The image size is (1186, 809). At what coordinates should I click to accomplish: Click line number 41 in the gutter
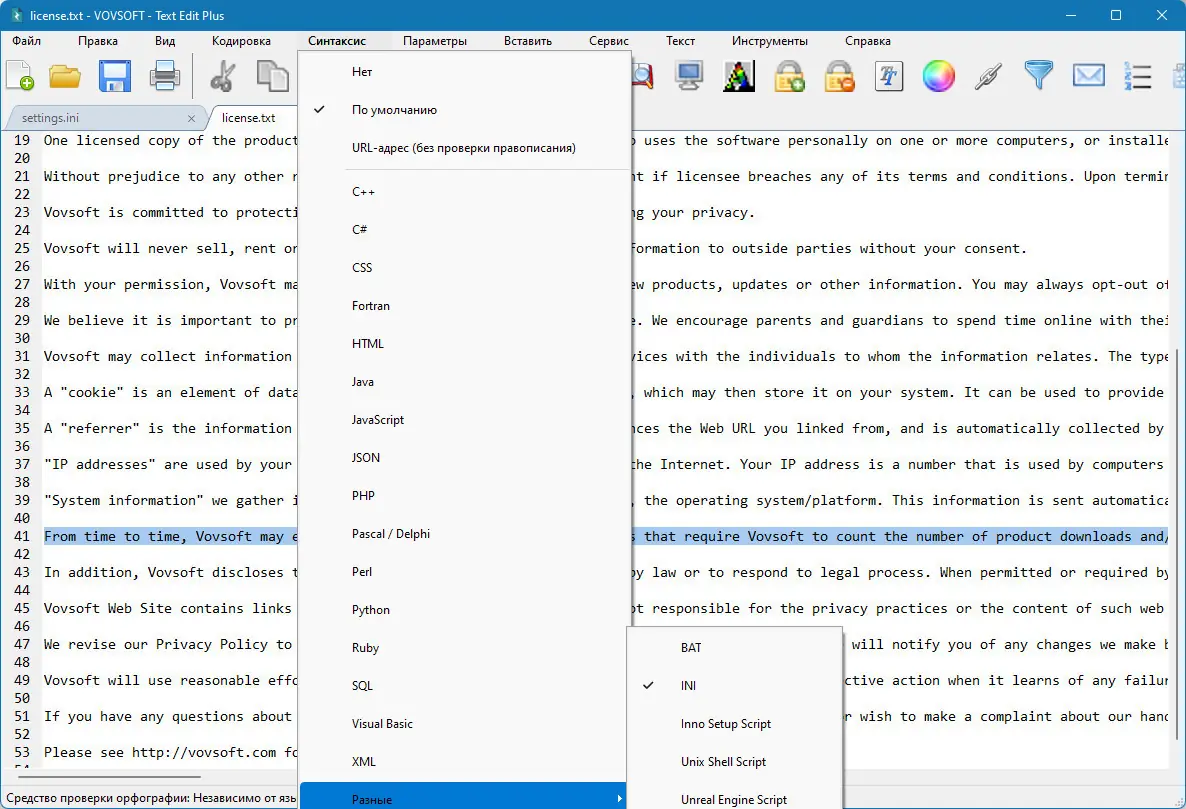(22, 537)
